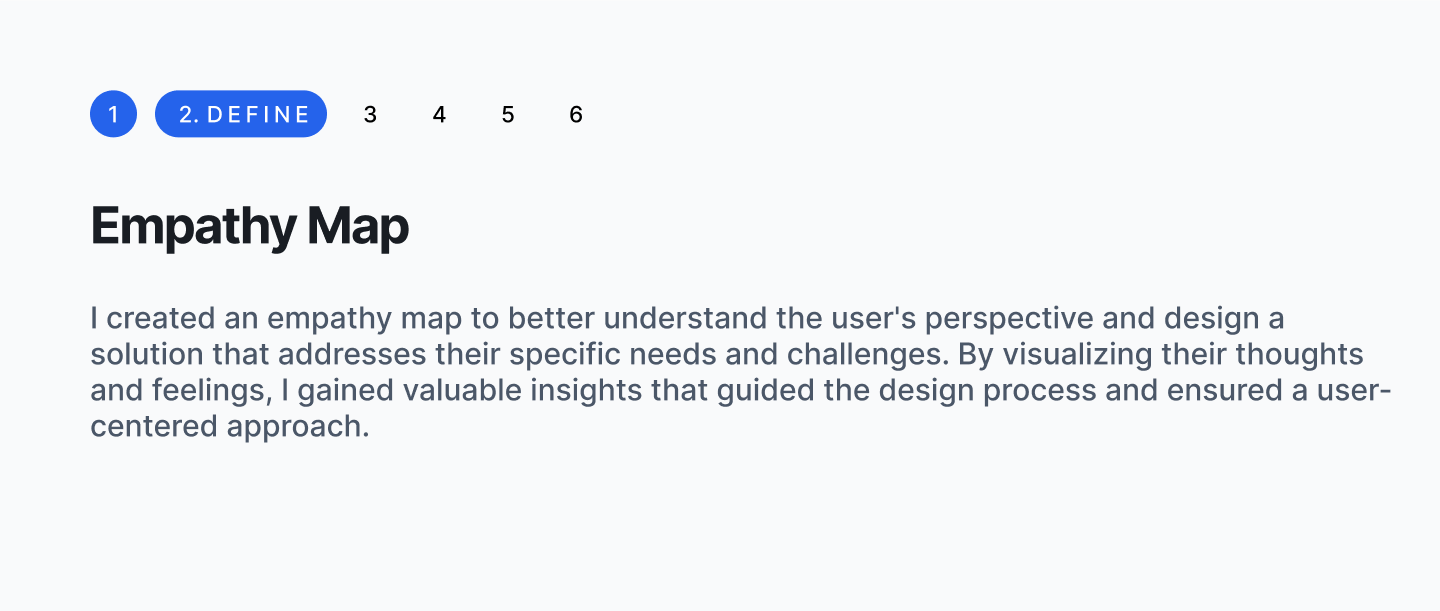
Task: Select the active "2. DEFINE" step pill
Action: 241,114
